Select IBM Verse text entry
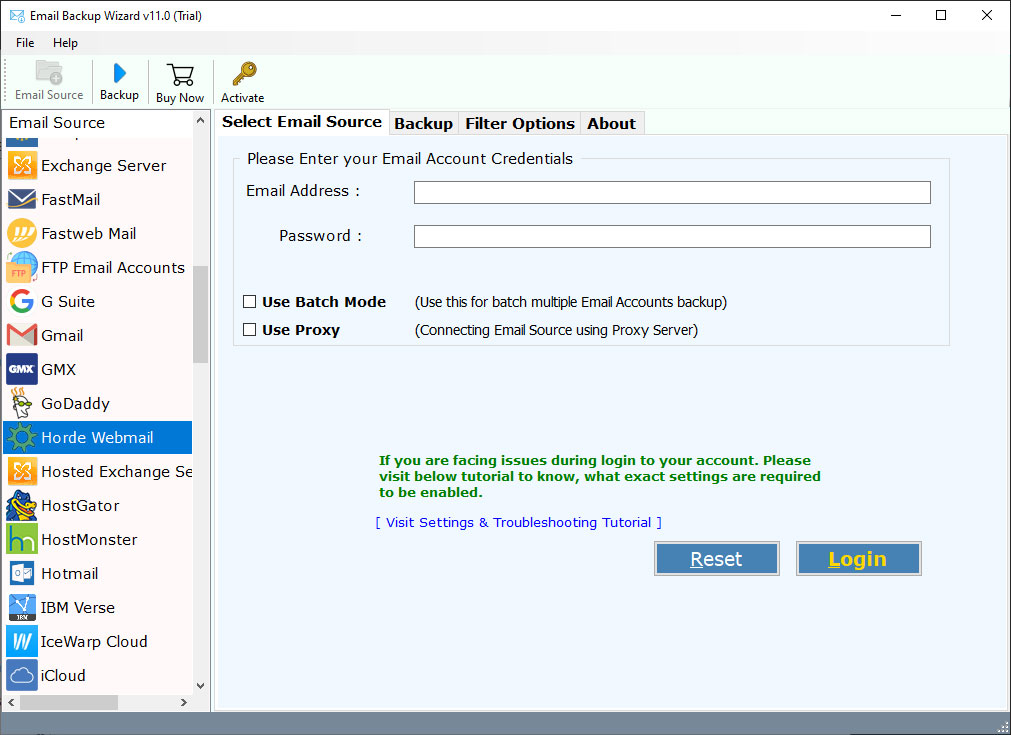 click(x=78, y=608)
